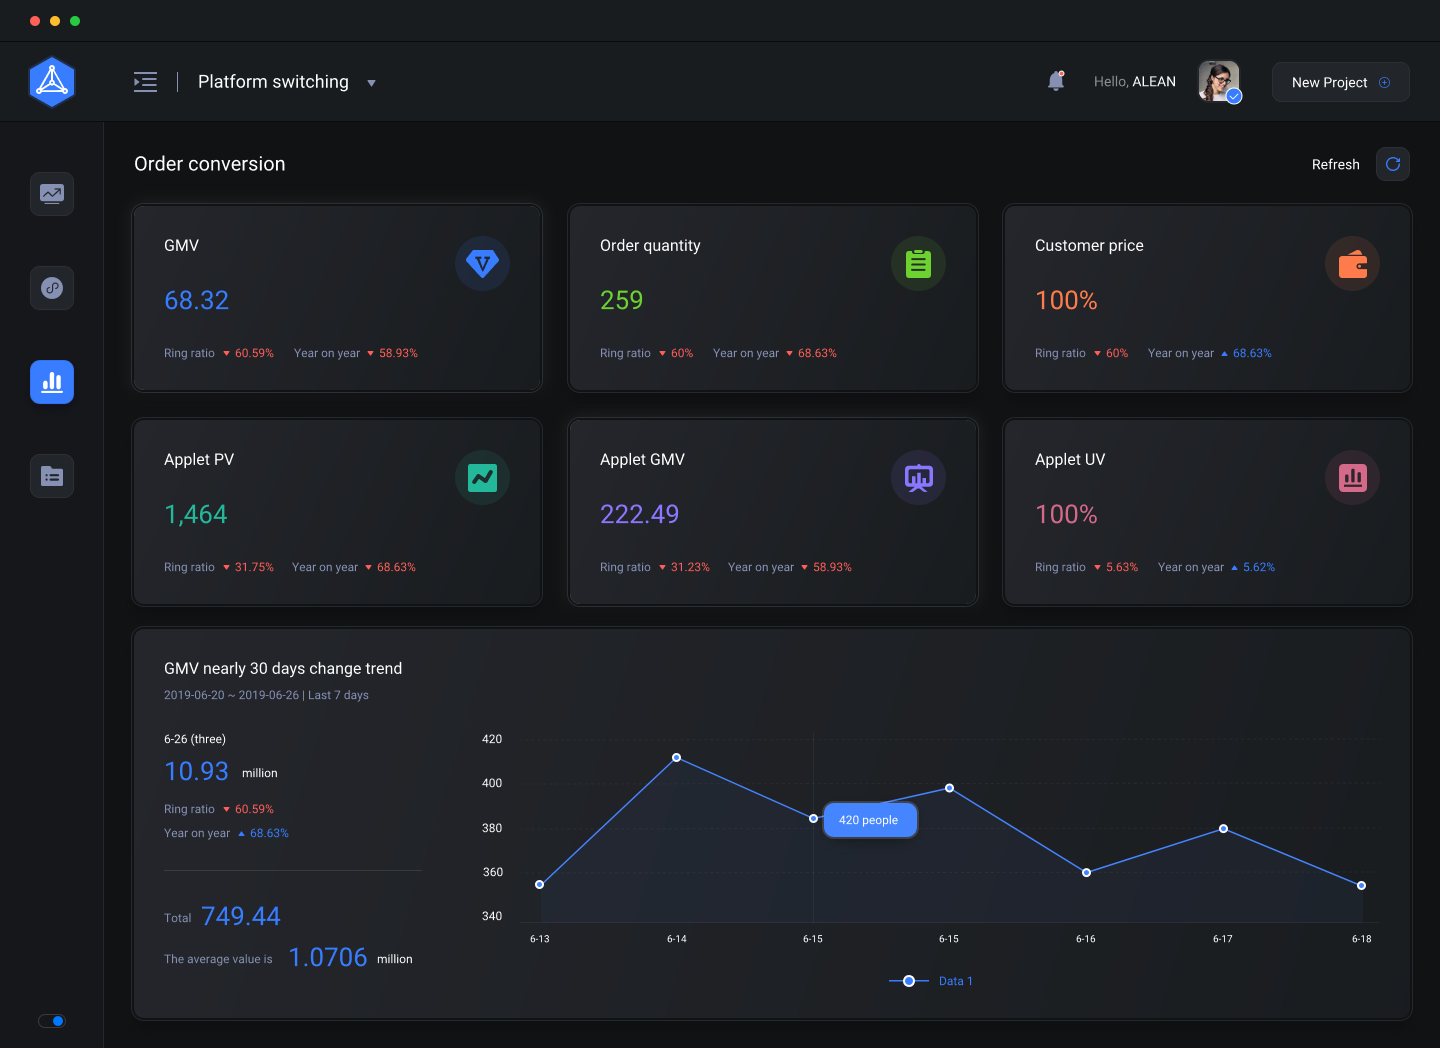Screen dimensions: 1440x1048
Task: Collapse the sidebar with the menu icon
Action: pyautogui.click(x=145, y=82)
